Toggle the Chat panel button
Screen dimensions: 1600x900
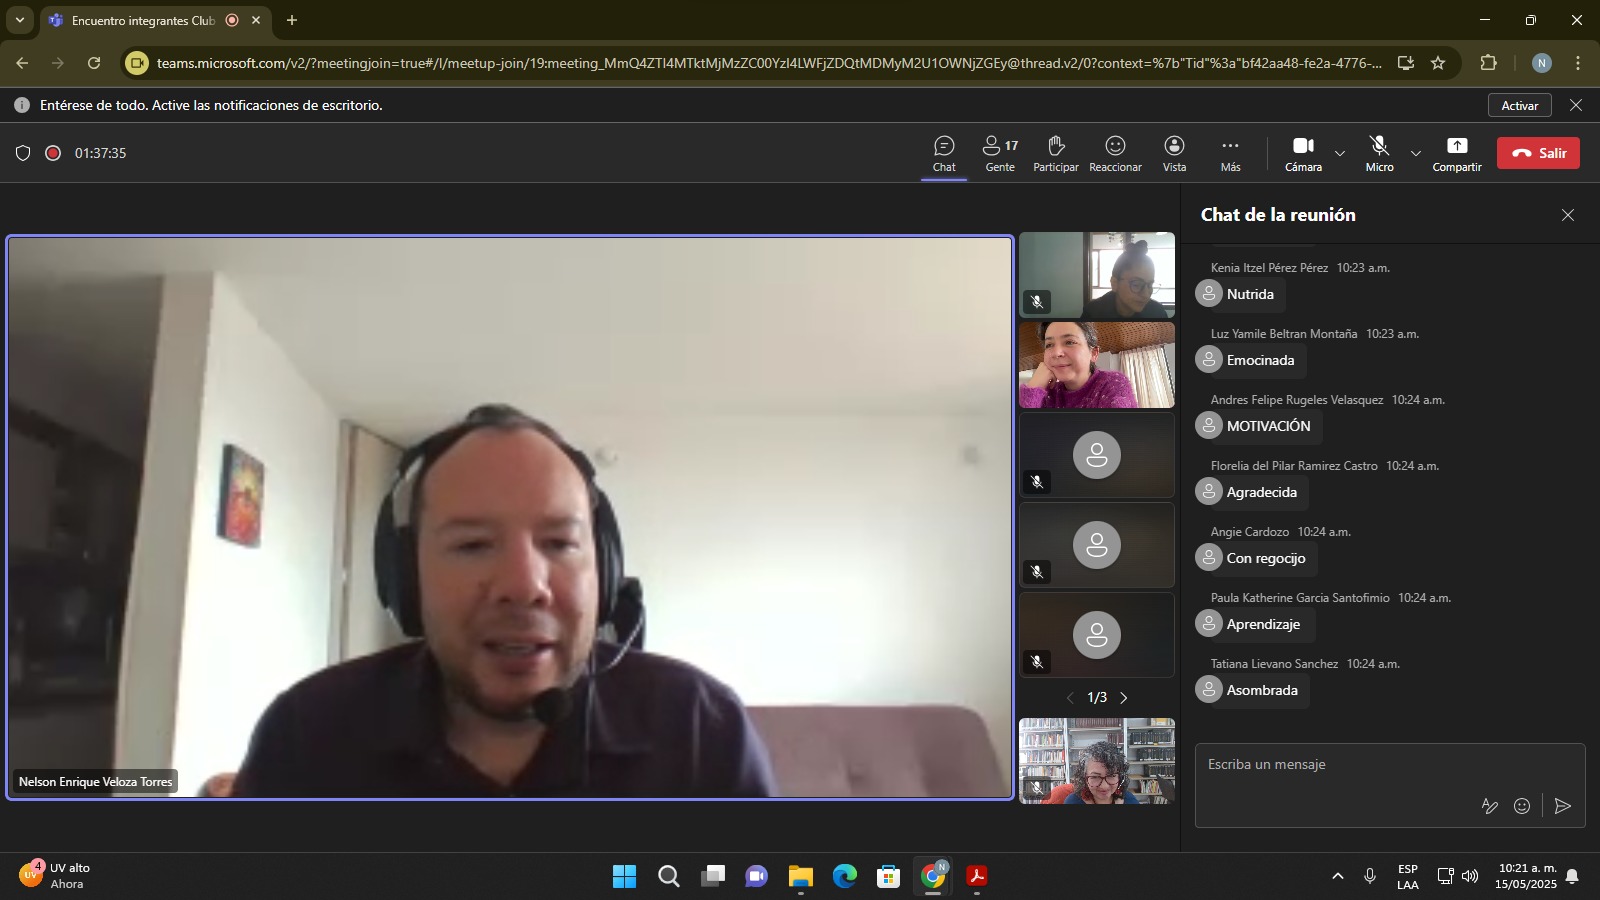944,154
